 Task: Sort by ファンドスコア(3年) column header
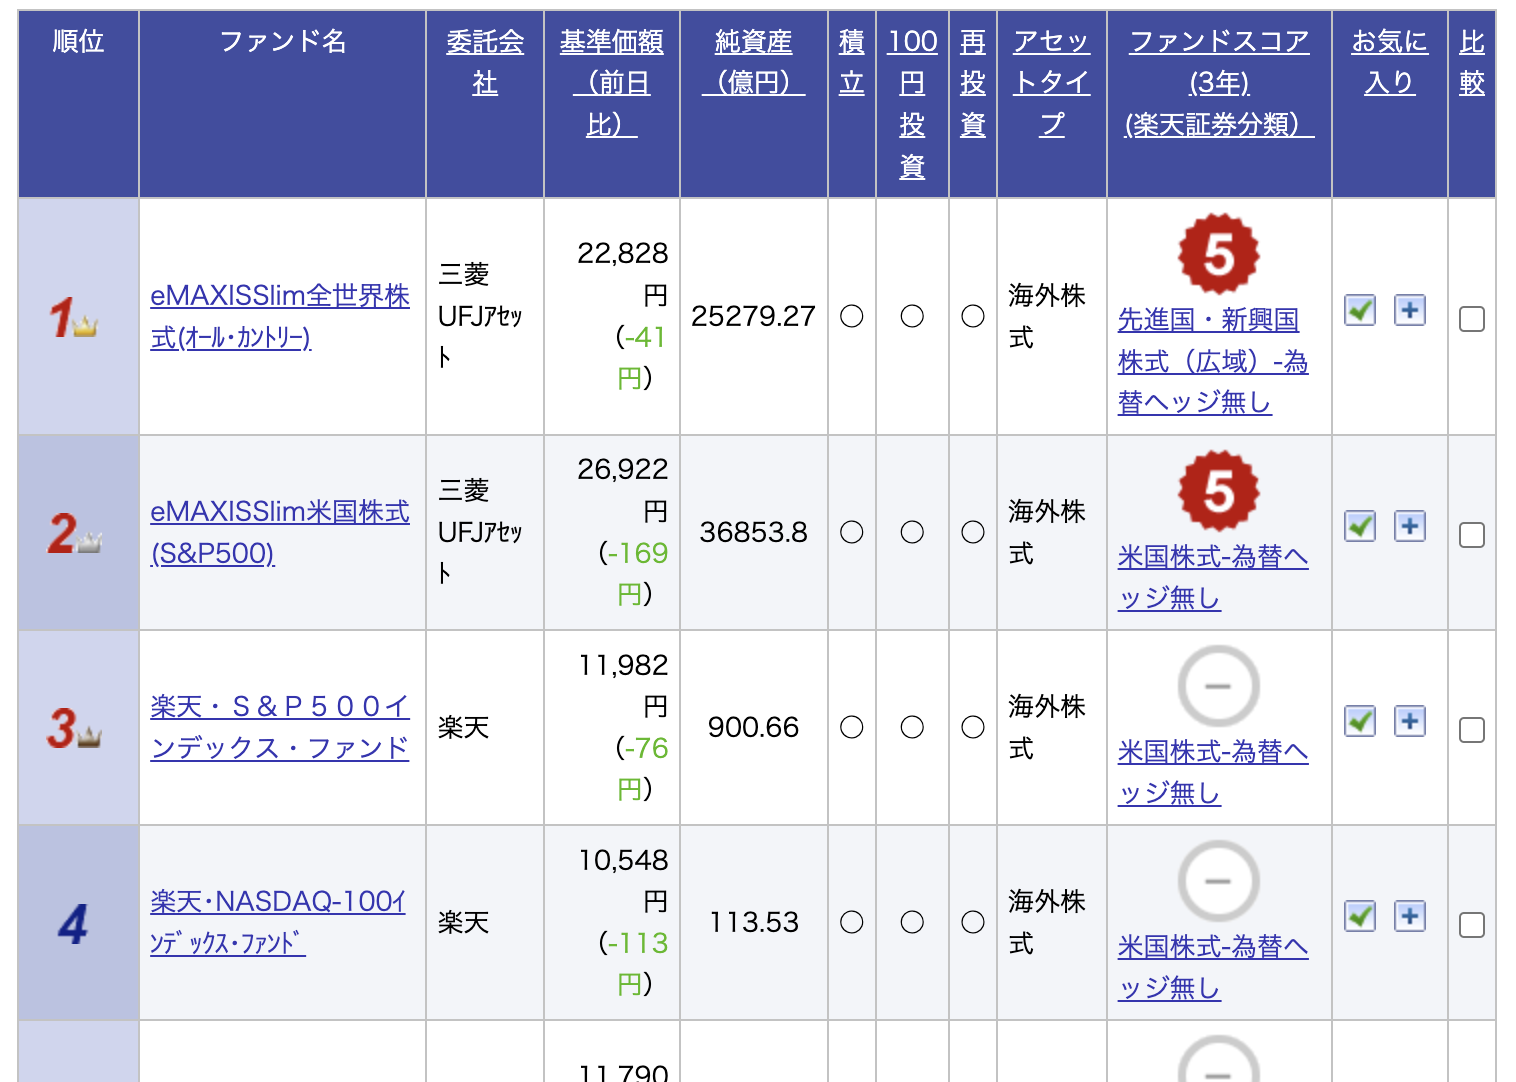click(x=1219, y=83)
